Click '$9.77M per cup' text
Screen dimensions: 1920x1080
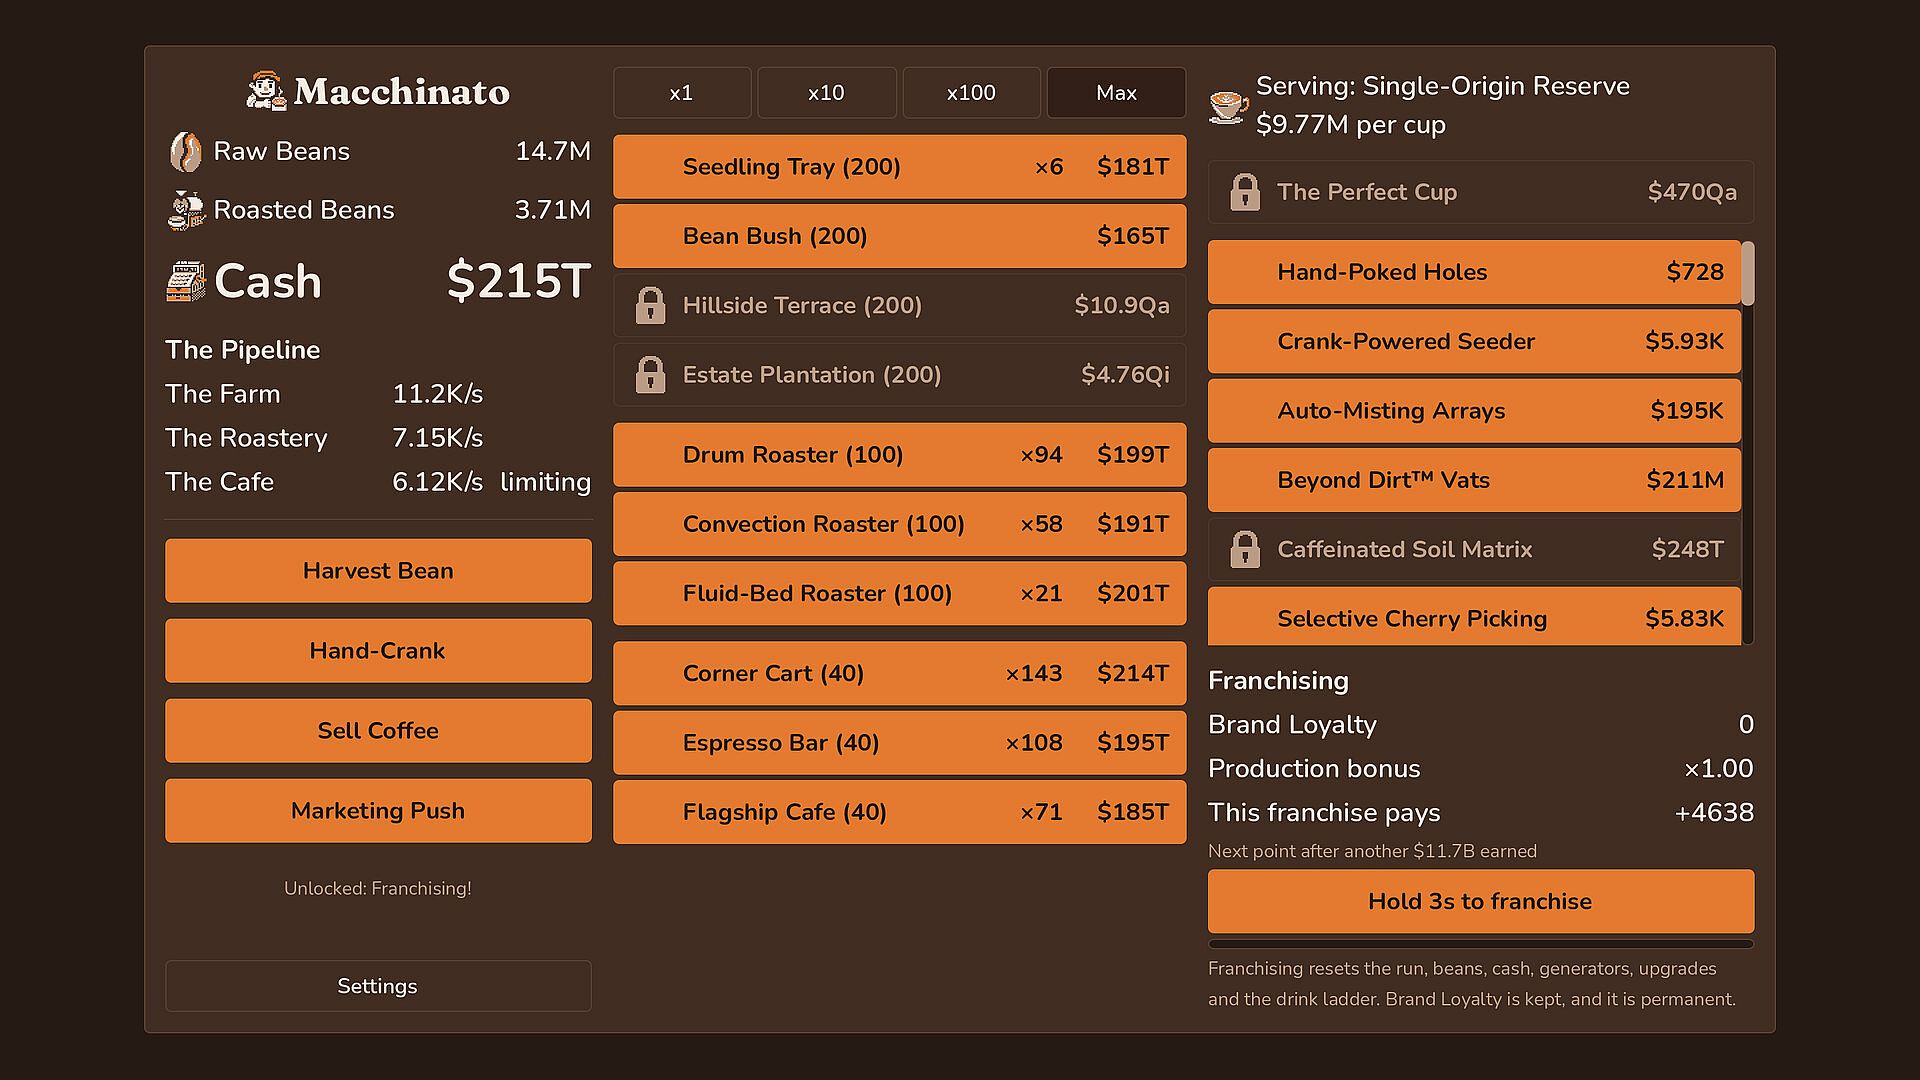1351,125
